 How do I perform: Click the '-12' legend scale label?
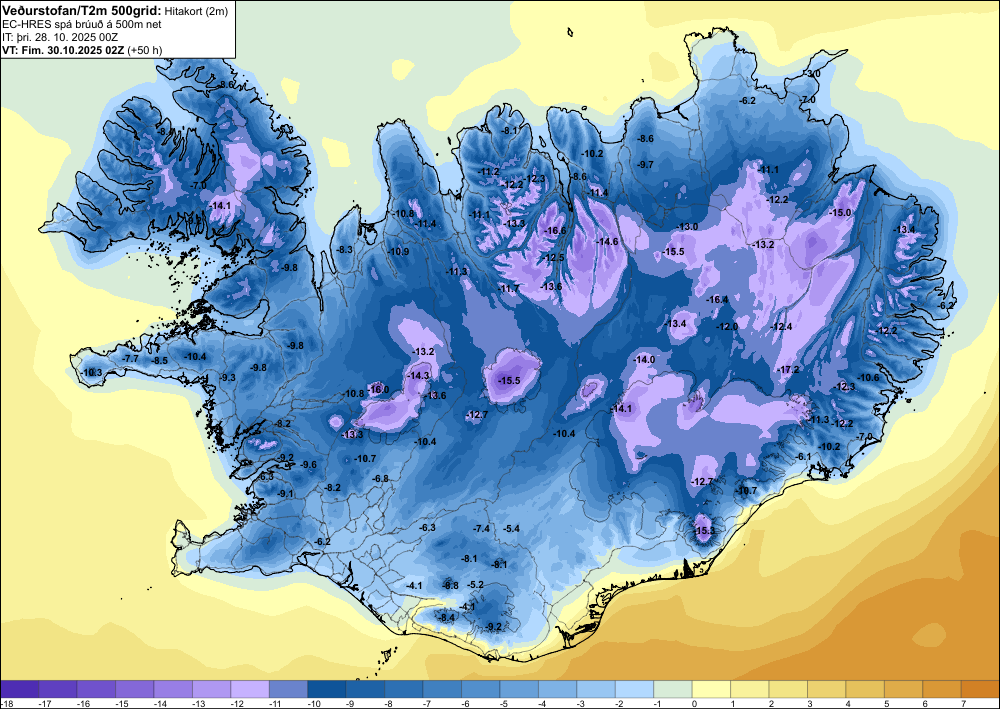(236, 703)
